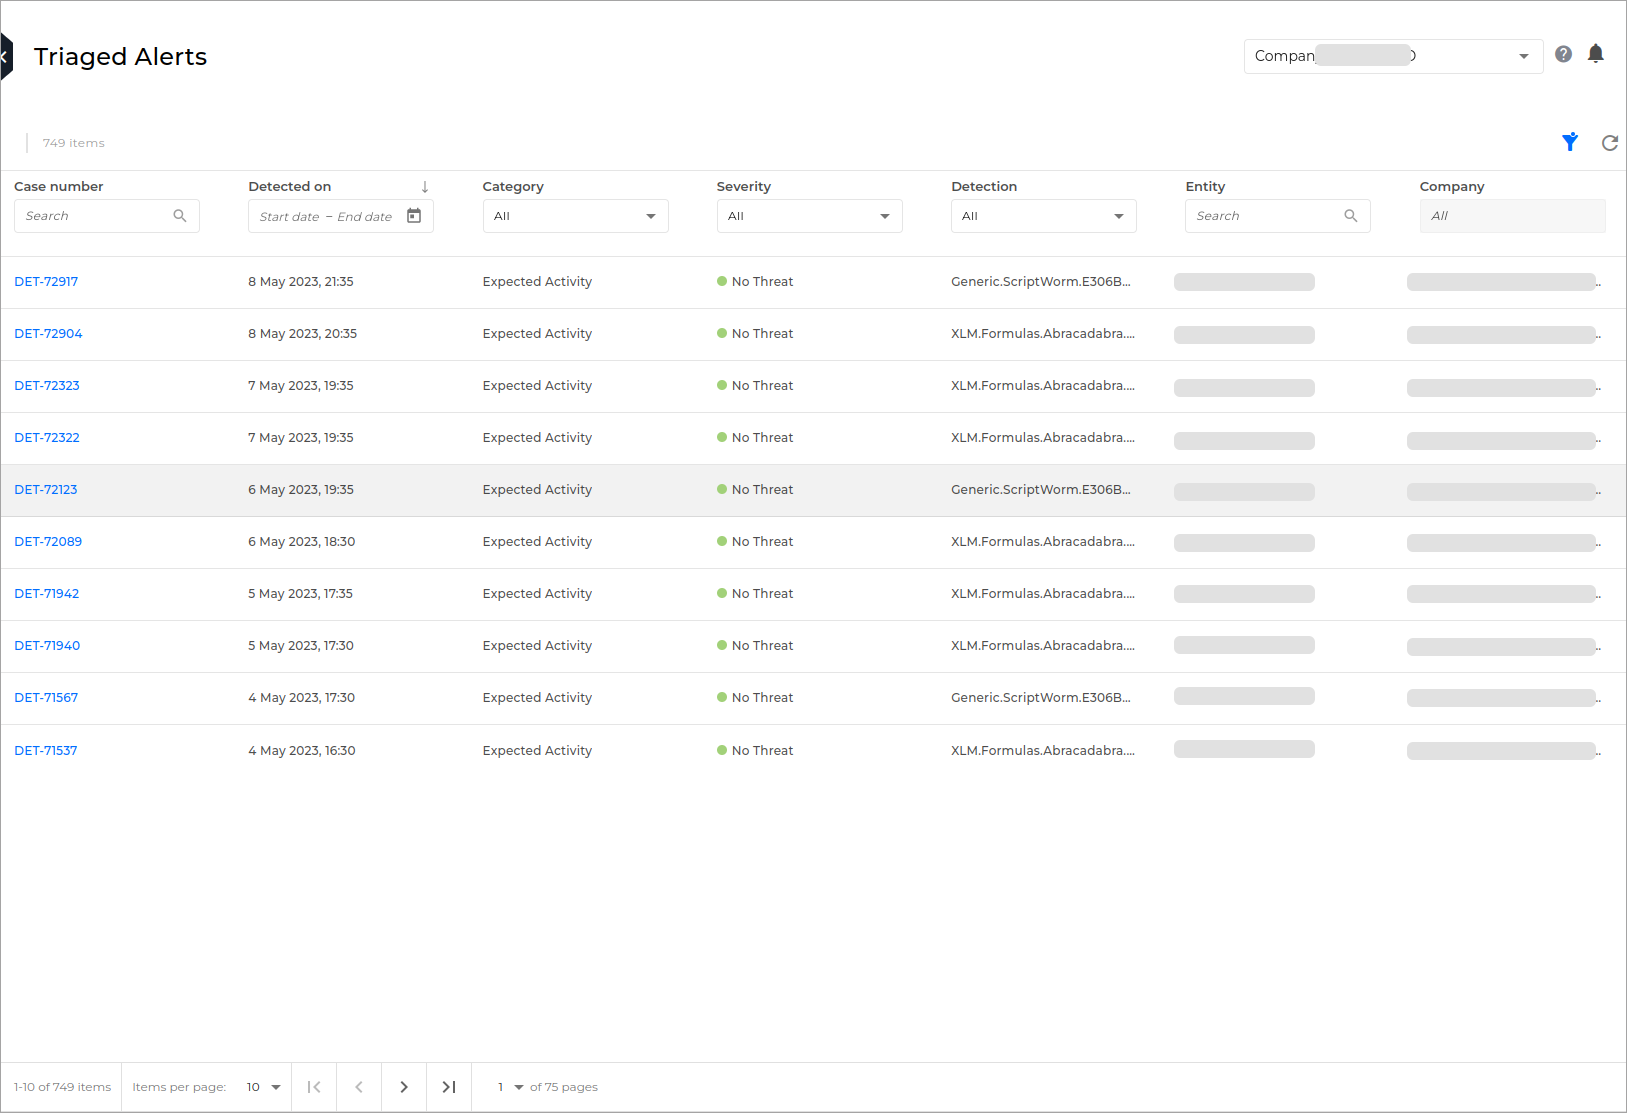
Task: Open case DET-72123
Action: click(x=46, y=490)
